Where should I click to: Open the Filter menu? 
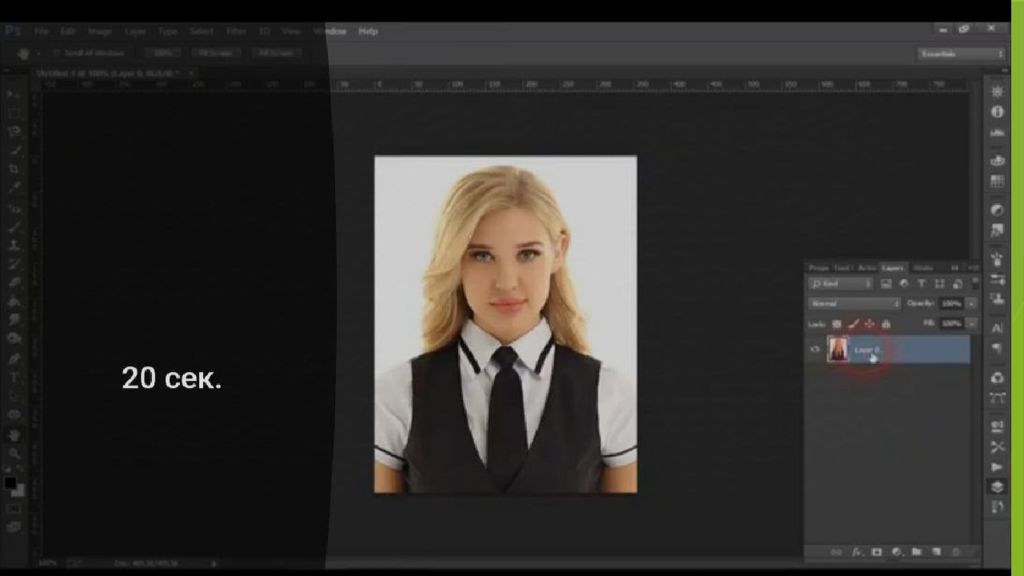pos(236,31)
